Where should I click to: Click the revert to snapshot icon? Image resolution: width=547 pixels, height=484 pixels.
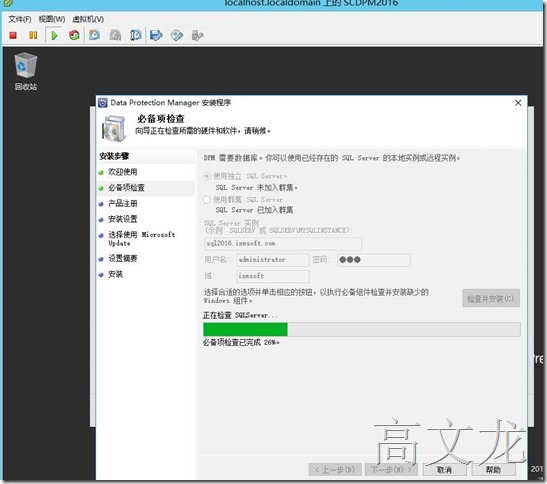pos(115,35)
